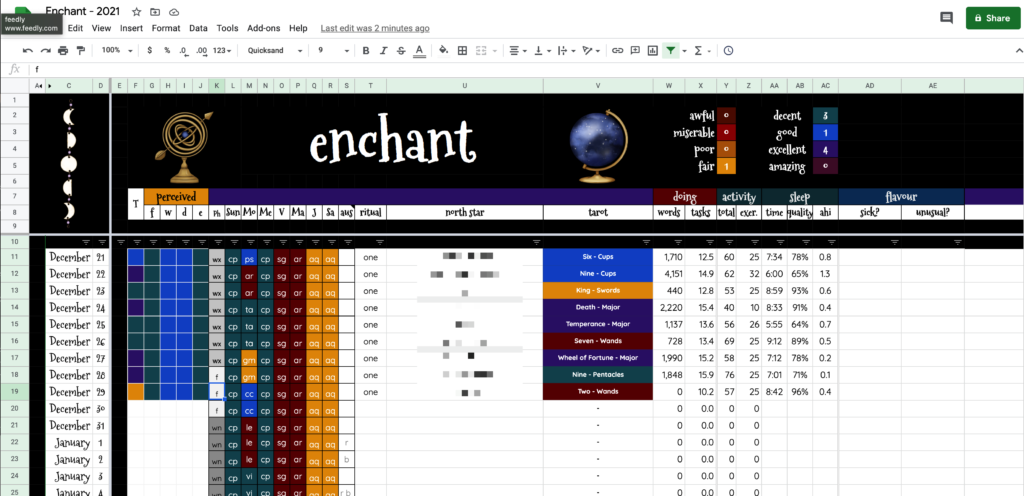The width and height of the screenshot is (1024, 496).
Task: Select row 19 header
Action: (x=14, y=392)
